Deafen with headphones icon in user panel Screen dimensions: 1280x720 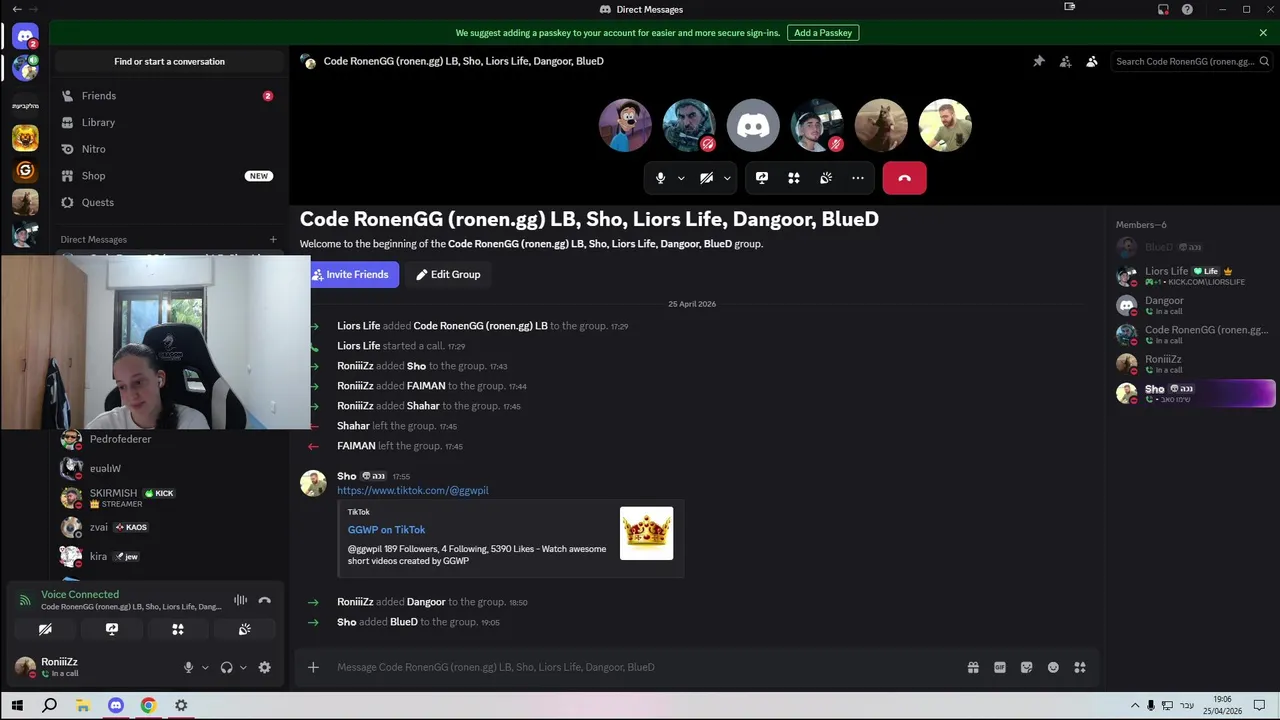click(x=227, y=667)
